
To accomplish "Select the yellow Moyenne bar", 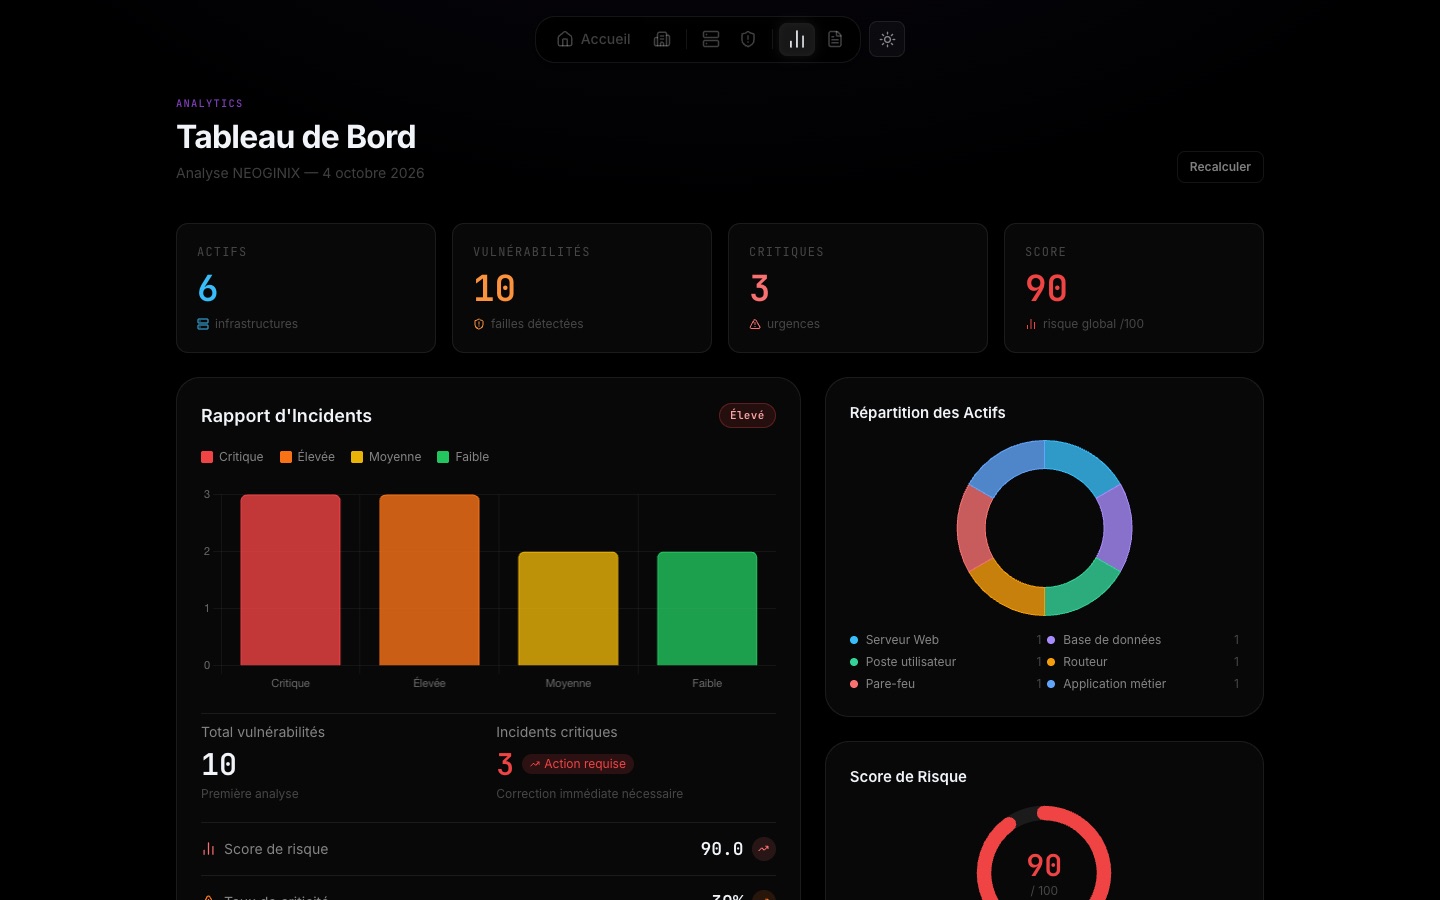I will [568, 608].
